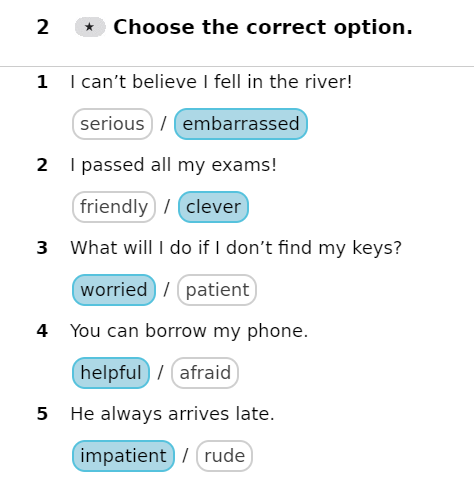474x490 pixels.
Task: Click the question number 3 label
Action: tap(42, 248)
